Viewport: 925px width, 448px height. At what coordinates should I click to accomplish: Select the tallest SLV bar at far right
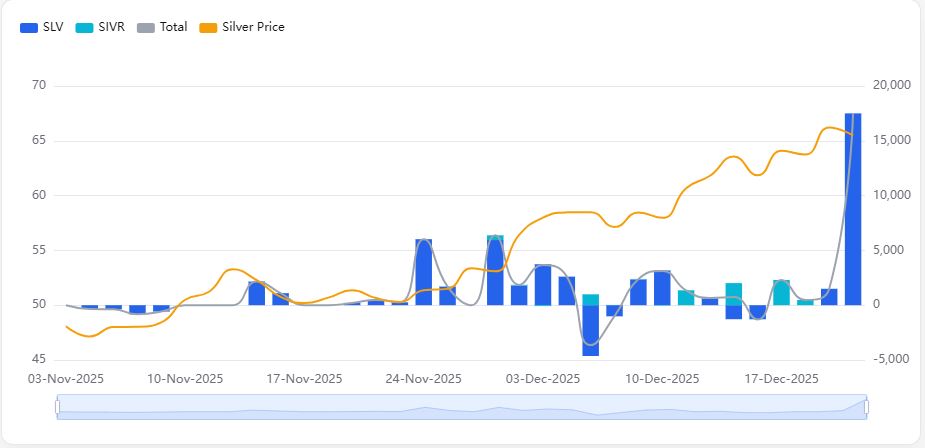853,208
